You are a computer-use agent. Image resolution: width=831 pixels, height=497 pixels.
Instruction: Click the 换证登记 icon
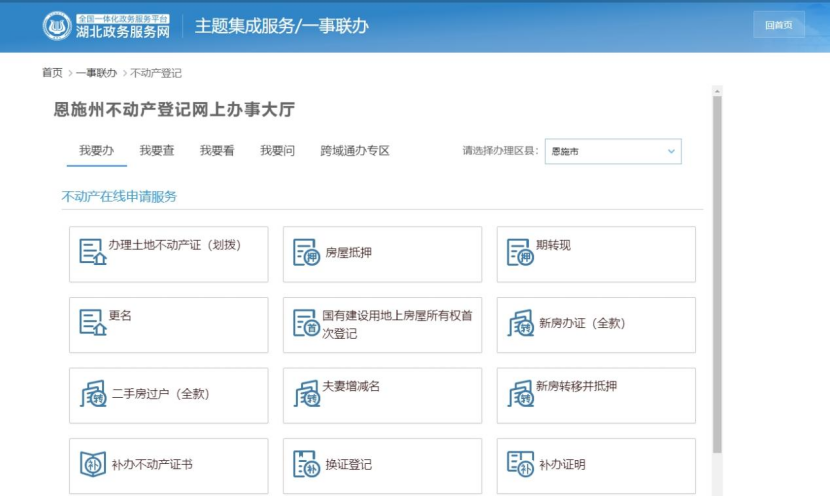click(306, 464)
